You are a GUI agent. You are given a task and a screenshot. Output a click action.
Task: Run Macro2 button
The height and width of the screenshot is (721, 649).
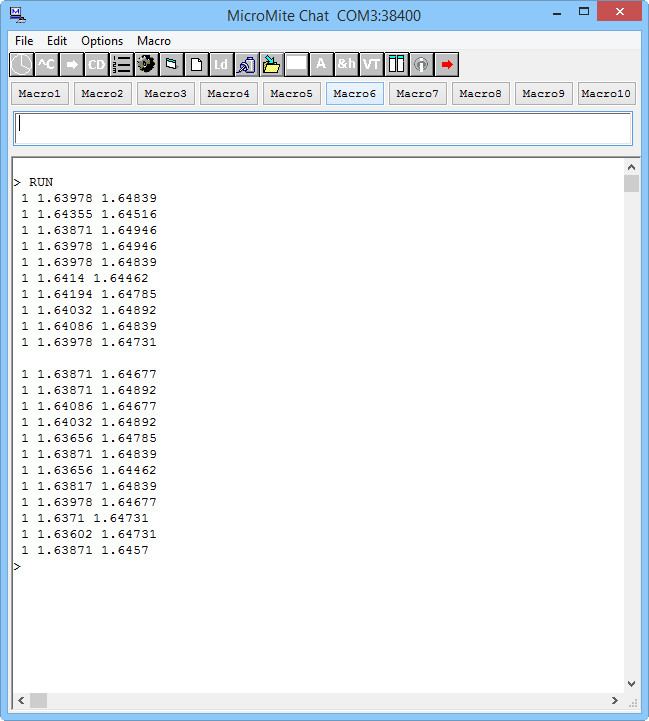[x=103, y=94]
